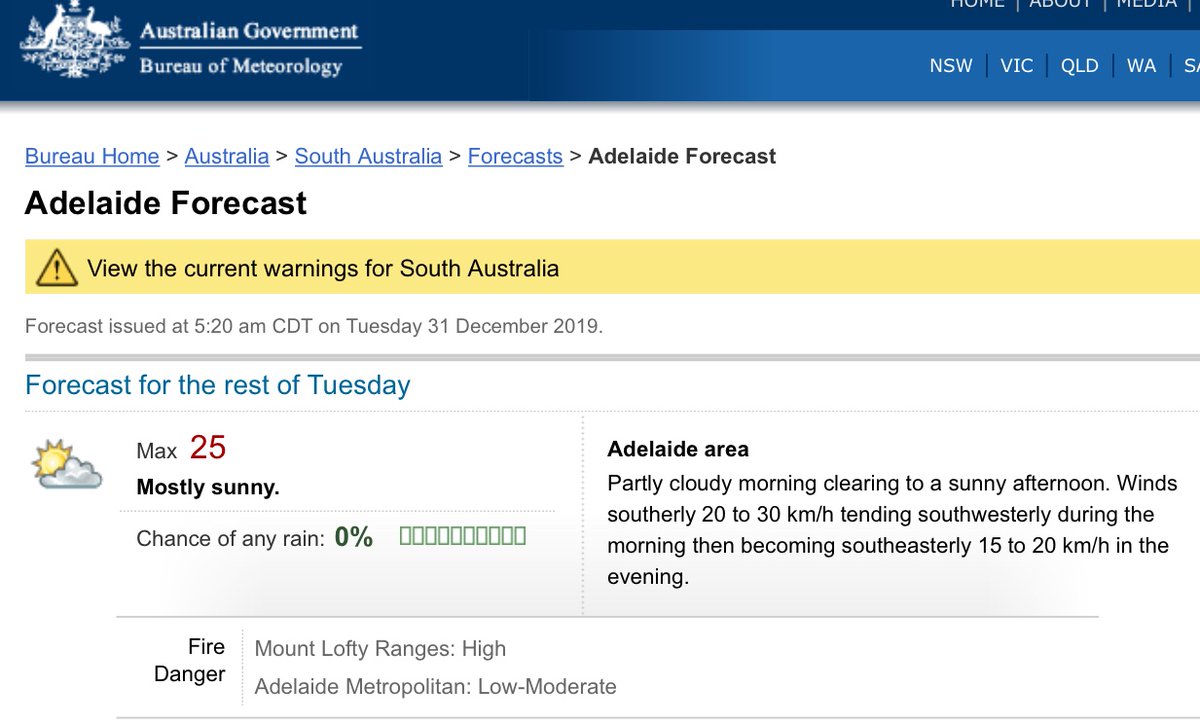Open the HOME menu item
The image size is (1200, 724).
pos(977,5)
